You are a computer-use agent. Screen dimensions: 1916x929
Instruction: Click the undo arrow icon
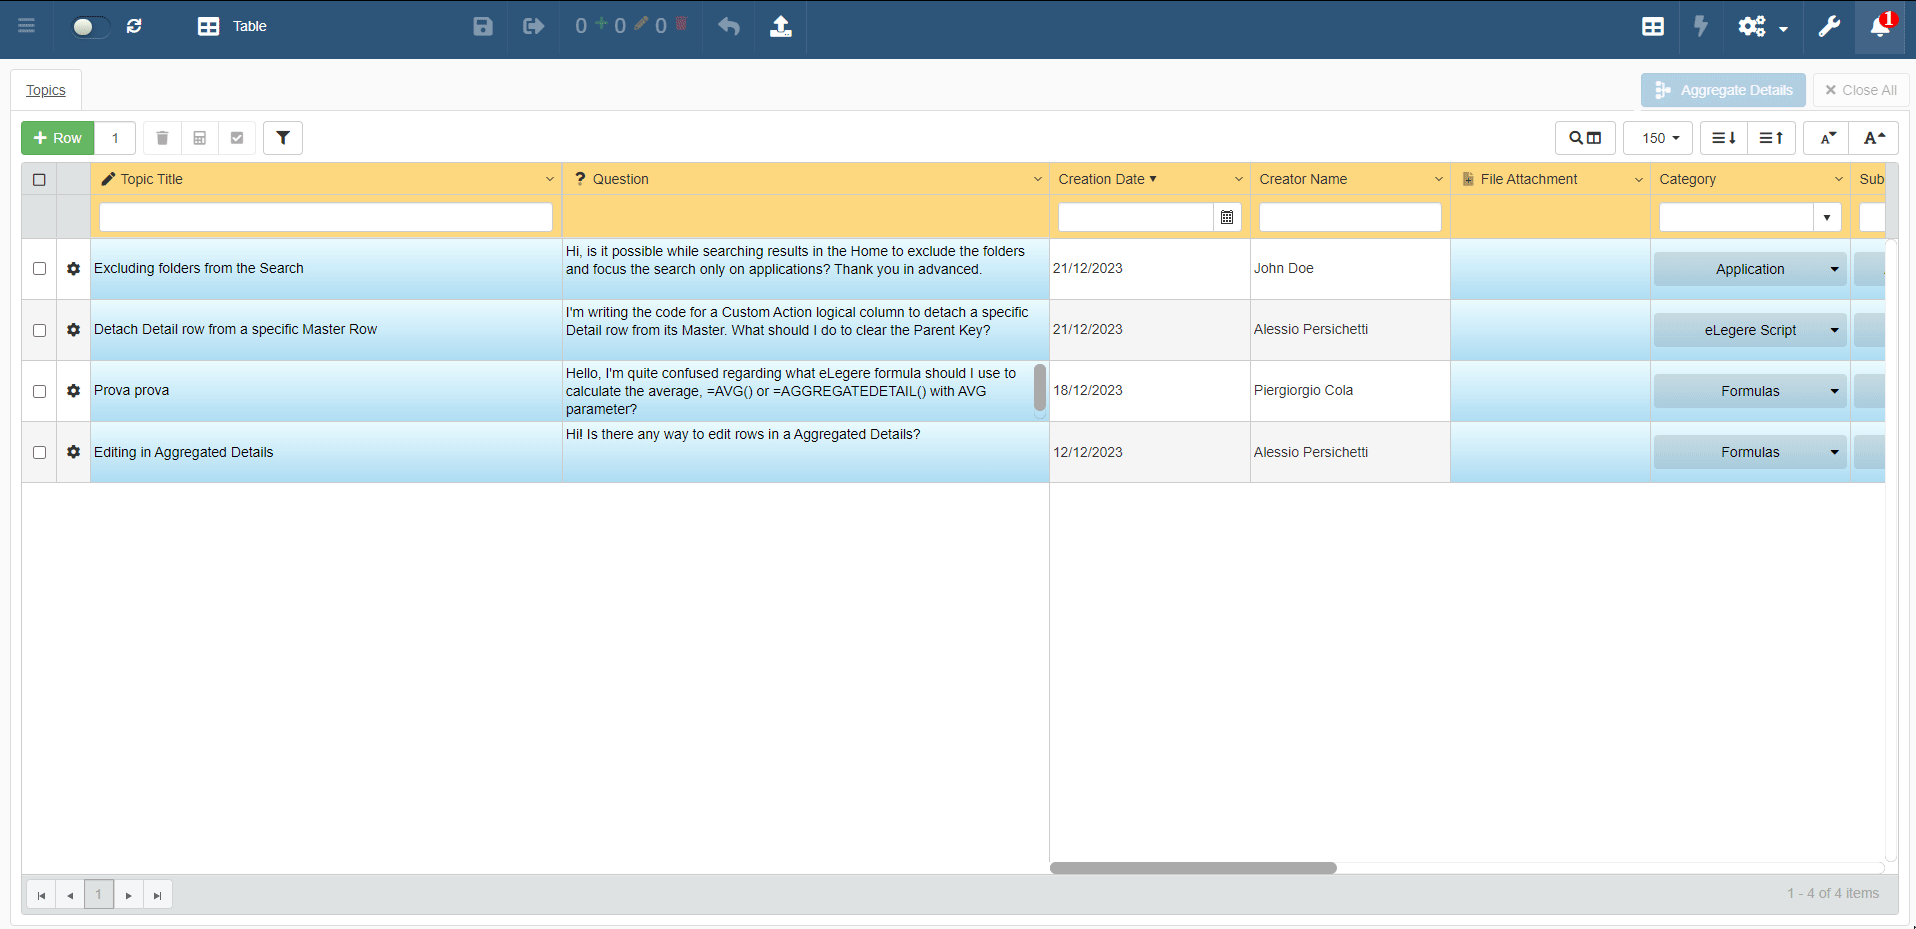coord(729,26)
